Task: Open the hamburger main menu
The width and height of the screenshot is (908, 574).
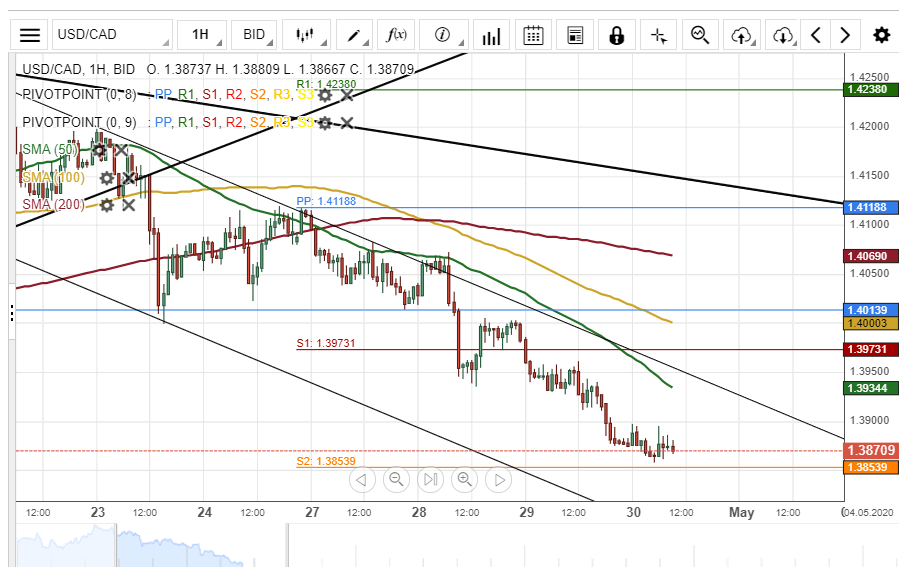Action: [x=30, y=35]
